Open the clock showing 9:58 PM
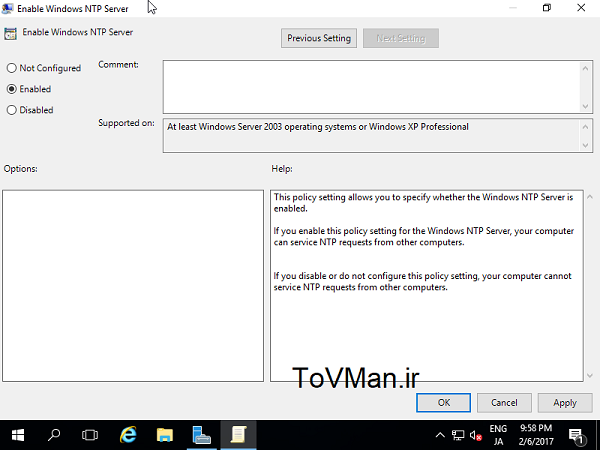Image resolution: width=600 pixels, height=450 pixels. 536,435
